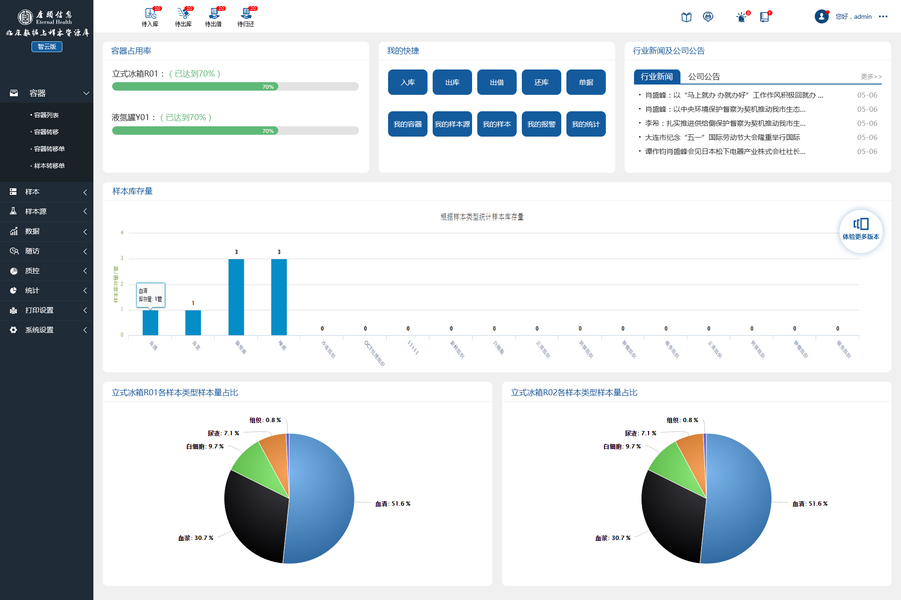This screenshot has width=901, height=600.
Task: Click the 血清 bar with tooltip
Action: click(151, 322)
